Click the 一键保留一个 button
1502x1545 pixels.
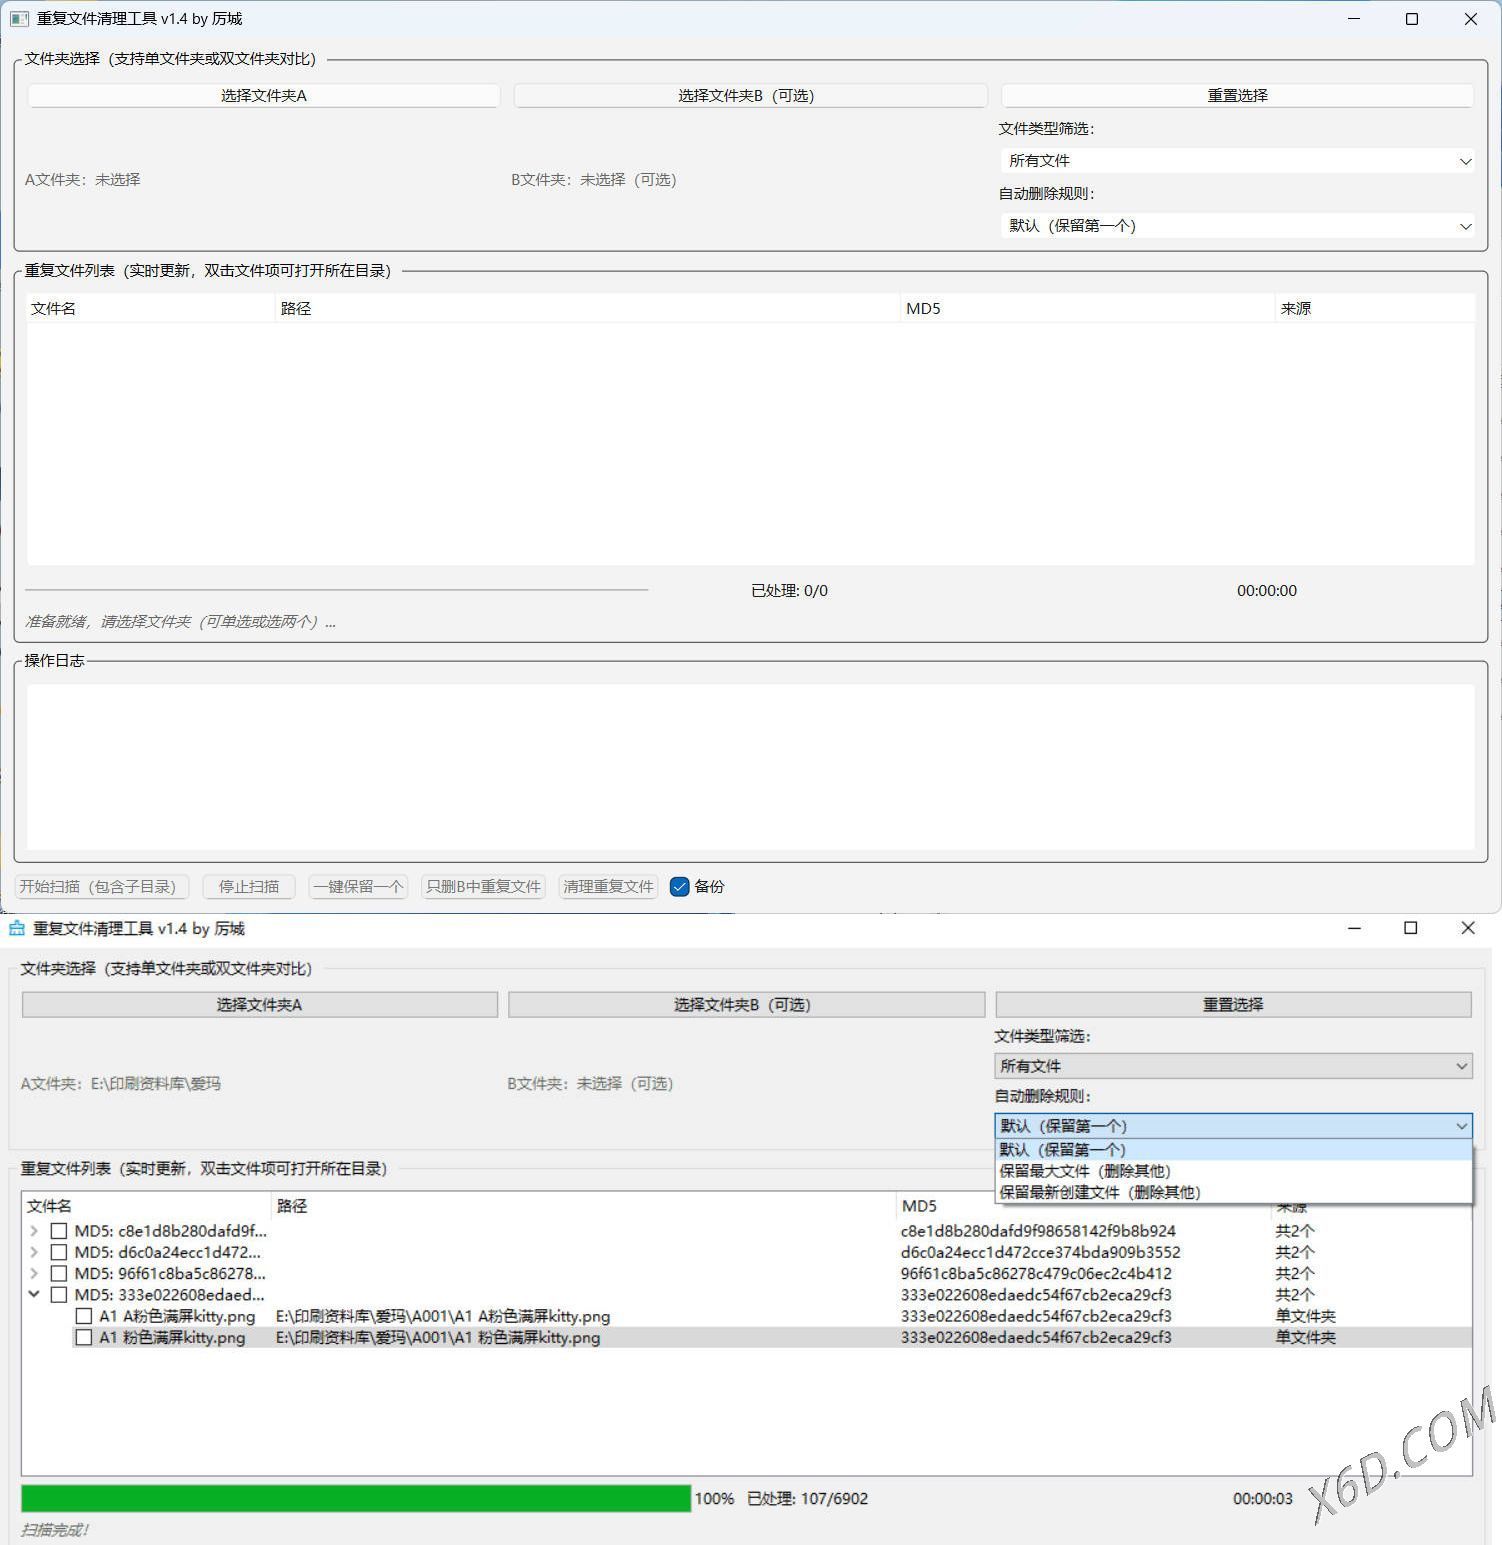358,887
